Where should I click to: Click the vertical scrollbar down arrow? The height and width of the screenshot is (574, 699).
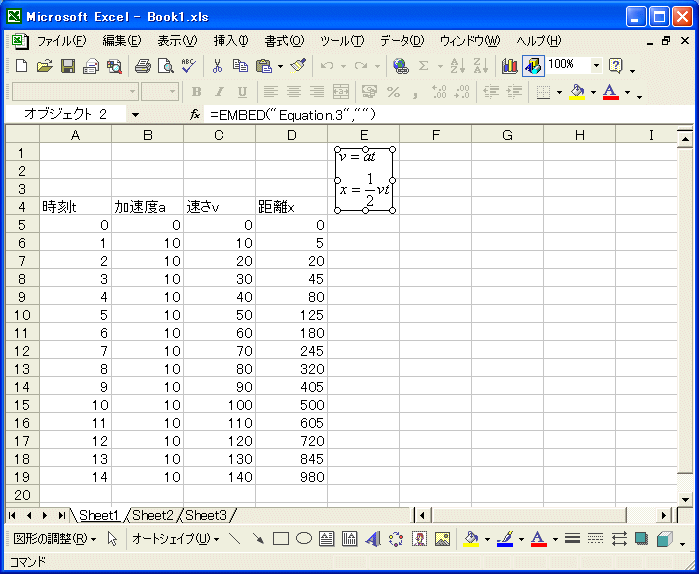coord(685,498)
